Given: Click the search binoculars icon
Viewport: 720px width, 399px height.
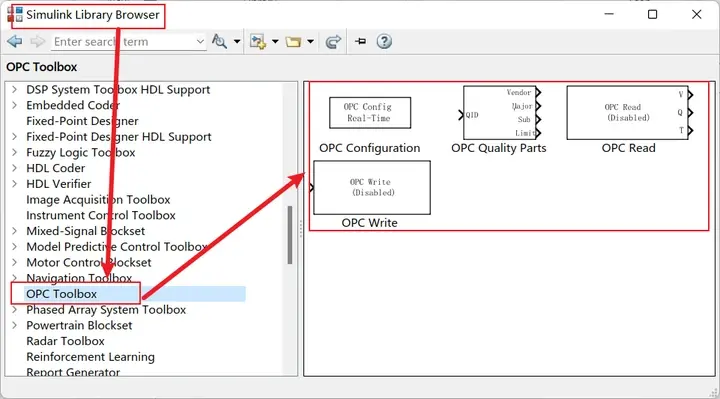Looking at the screenshot, I should [219, 42].
